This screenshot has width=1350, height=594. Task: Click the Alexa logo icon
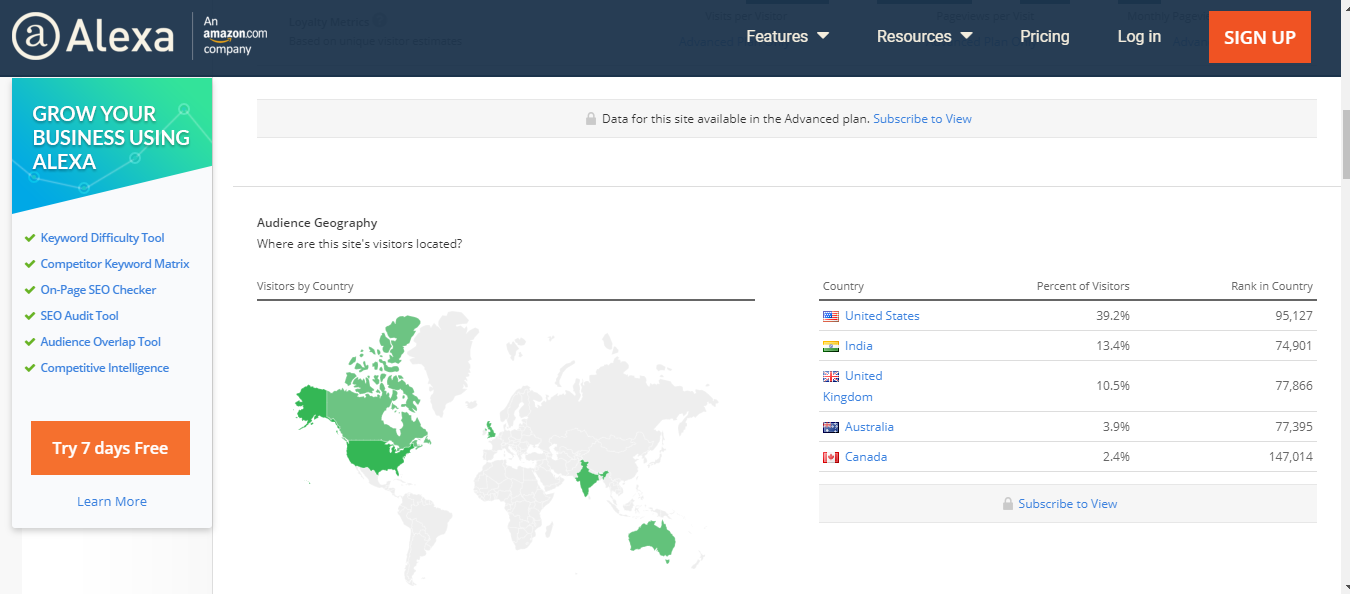[36, 37]
